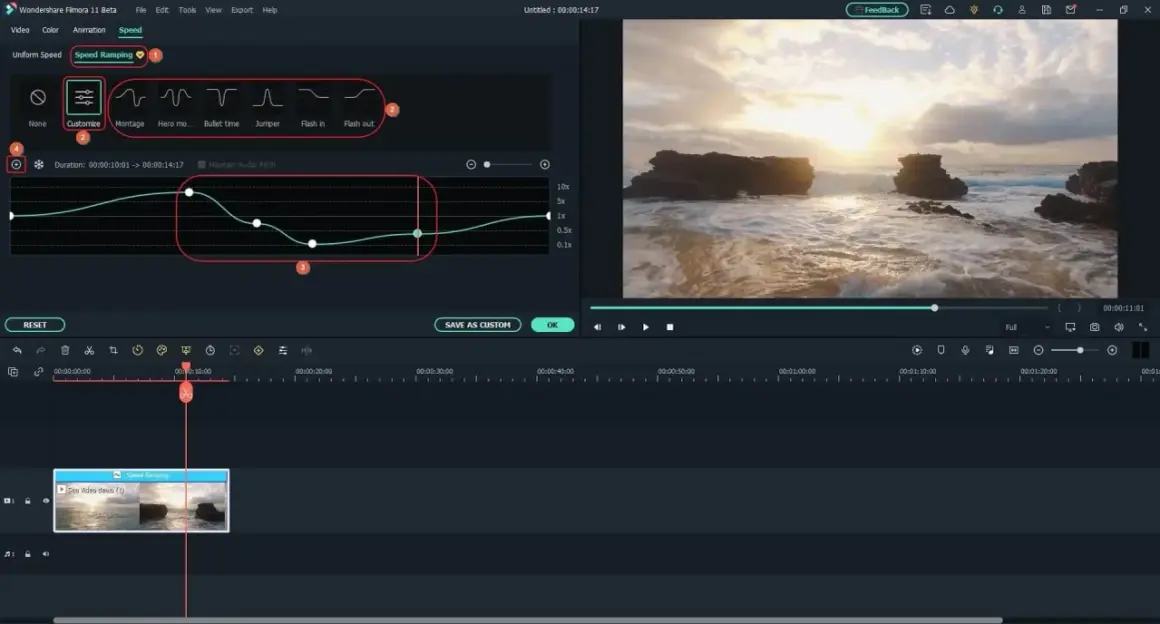1160x624 pixels.
Task: Open the download list icon in title bar
Action: (x=925, y=10)
